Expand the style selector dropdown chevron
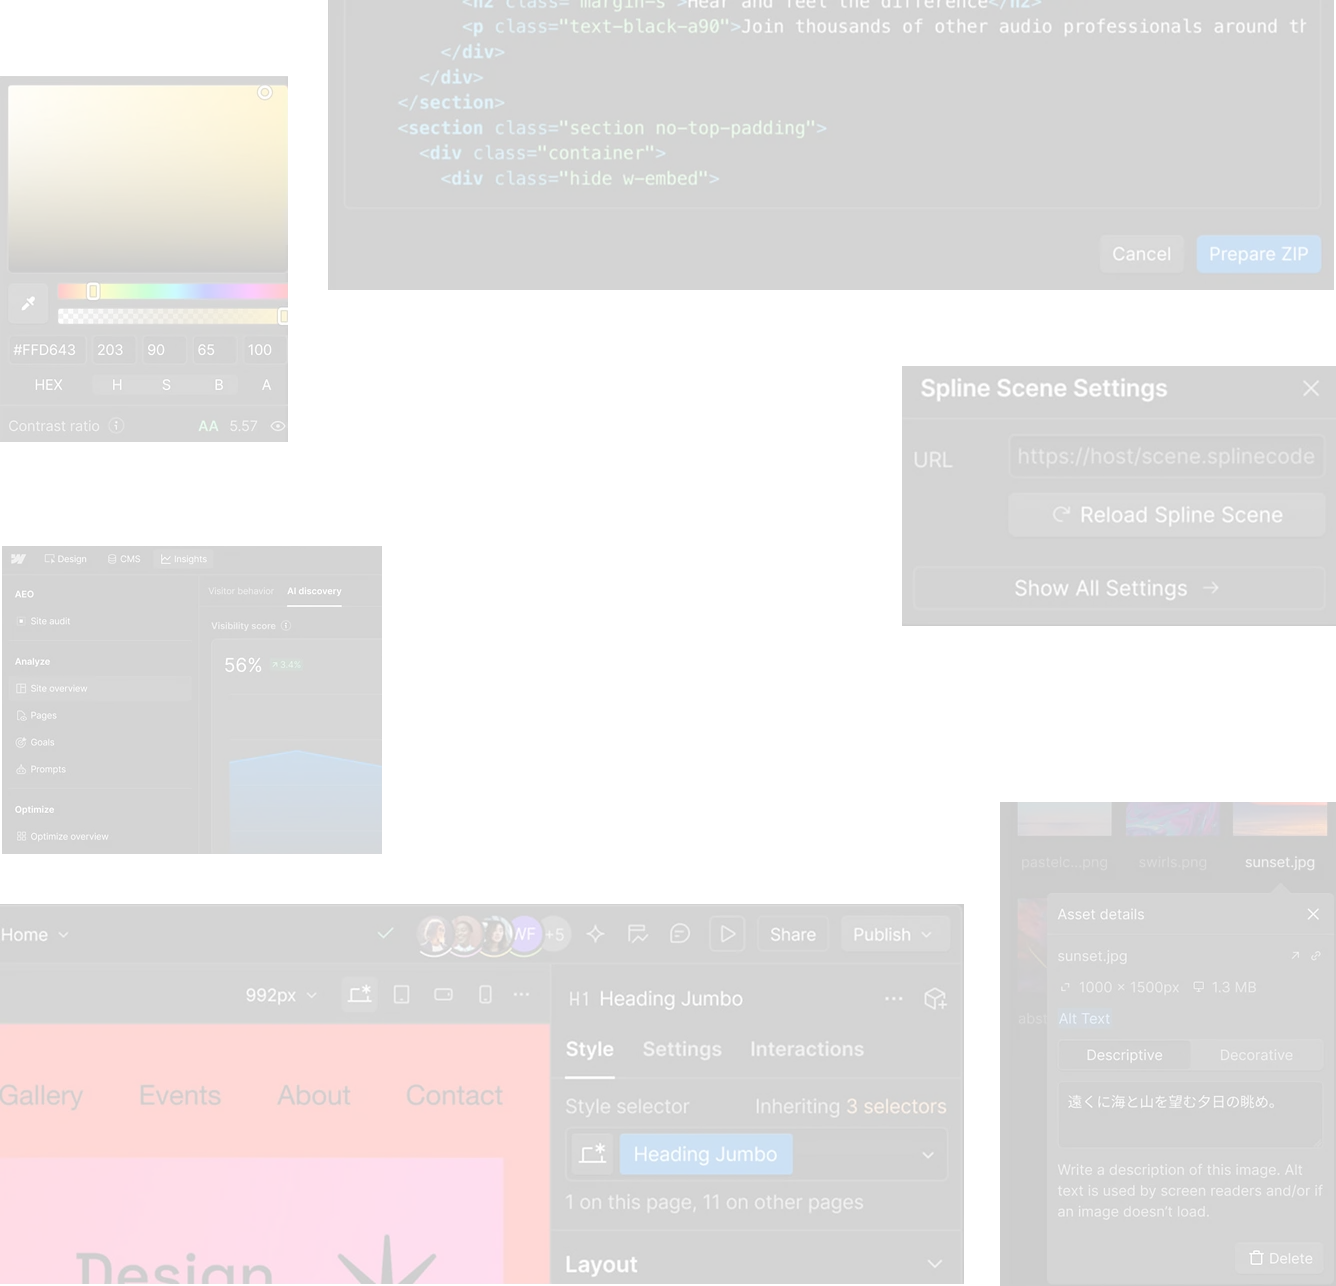This screenshot has width=1336, height=1286. 928,1155
